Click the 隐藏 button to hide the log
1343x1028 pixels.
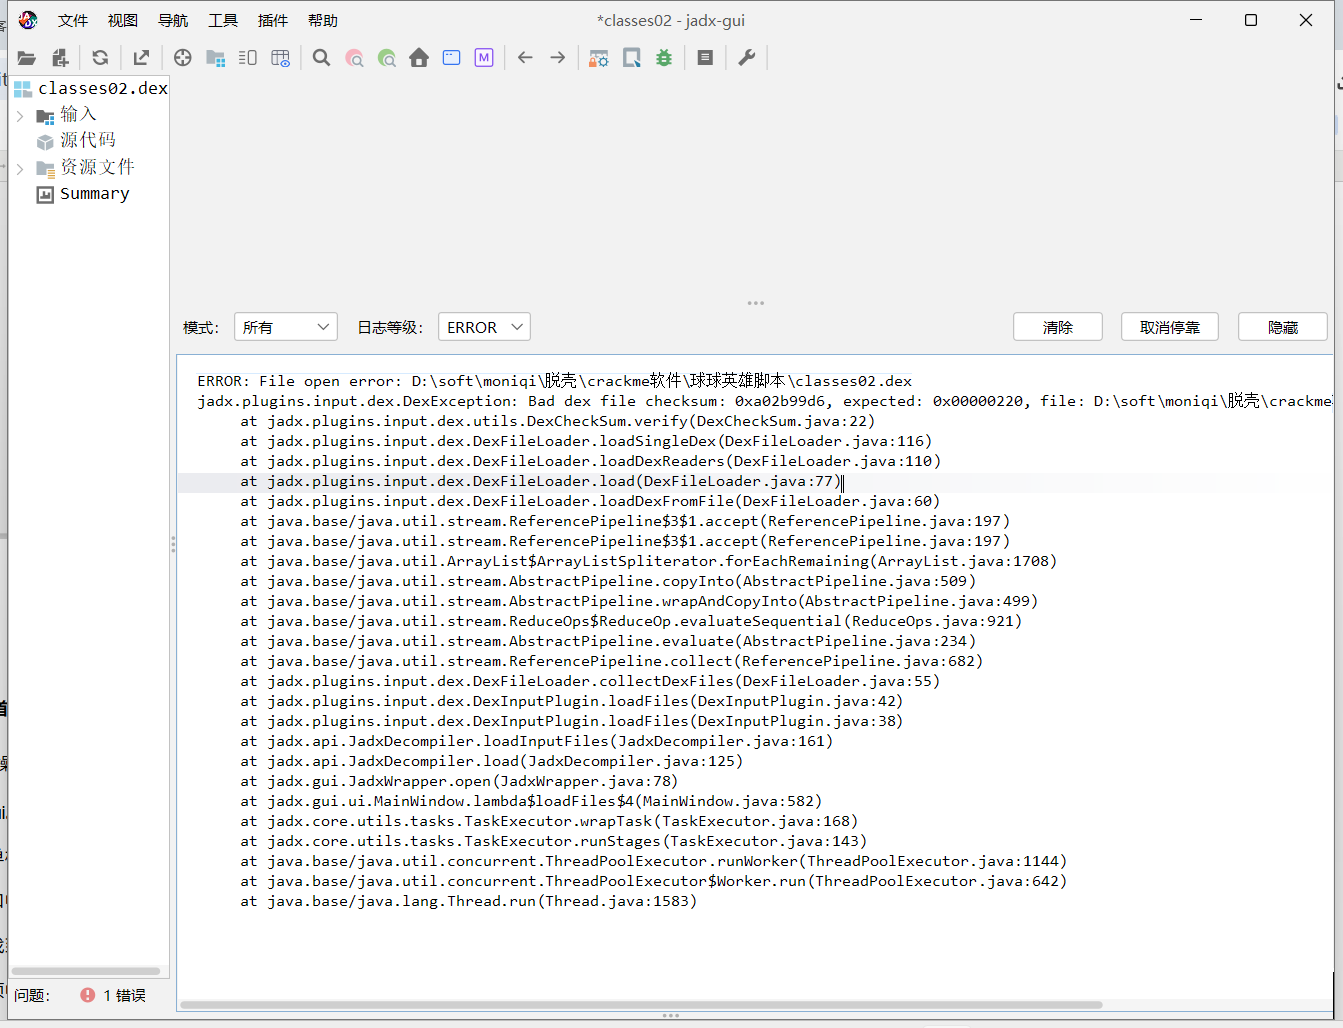1283,327
